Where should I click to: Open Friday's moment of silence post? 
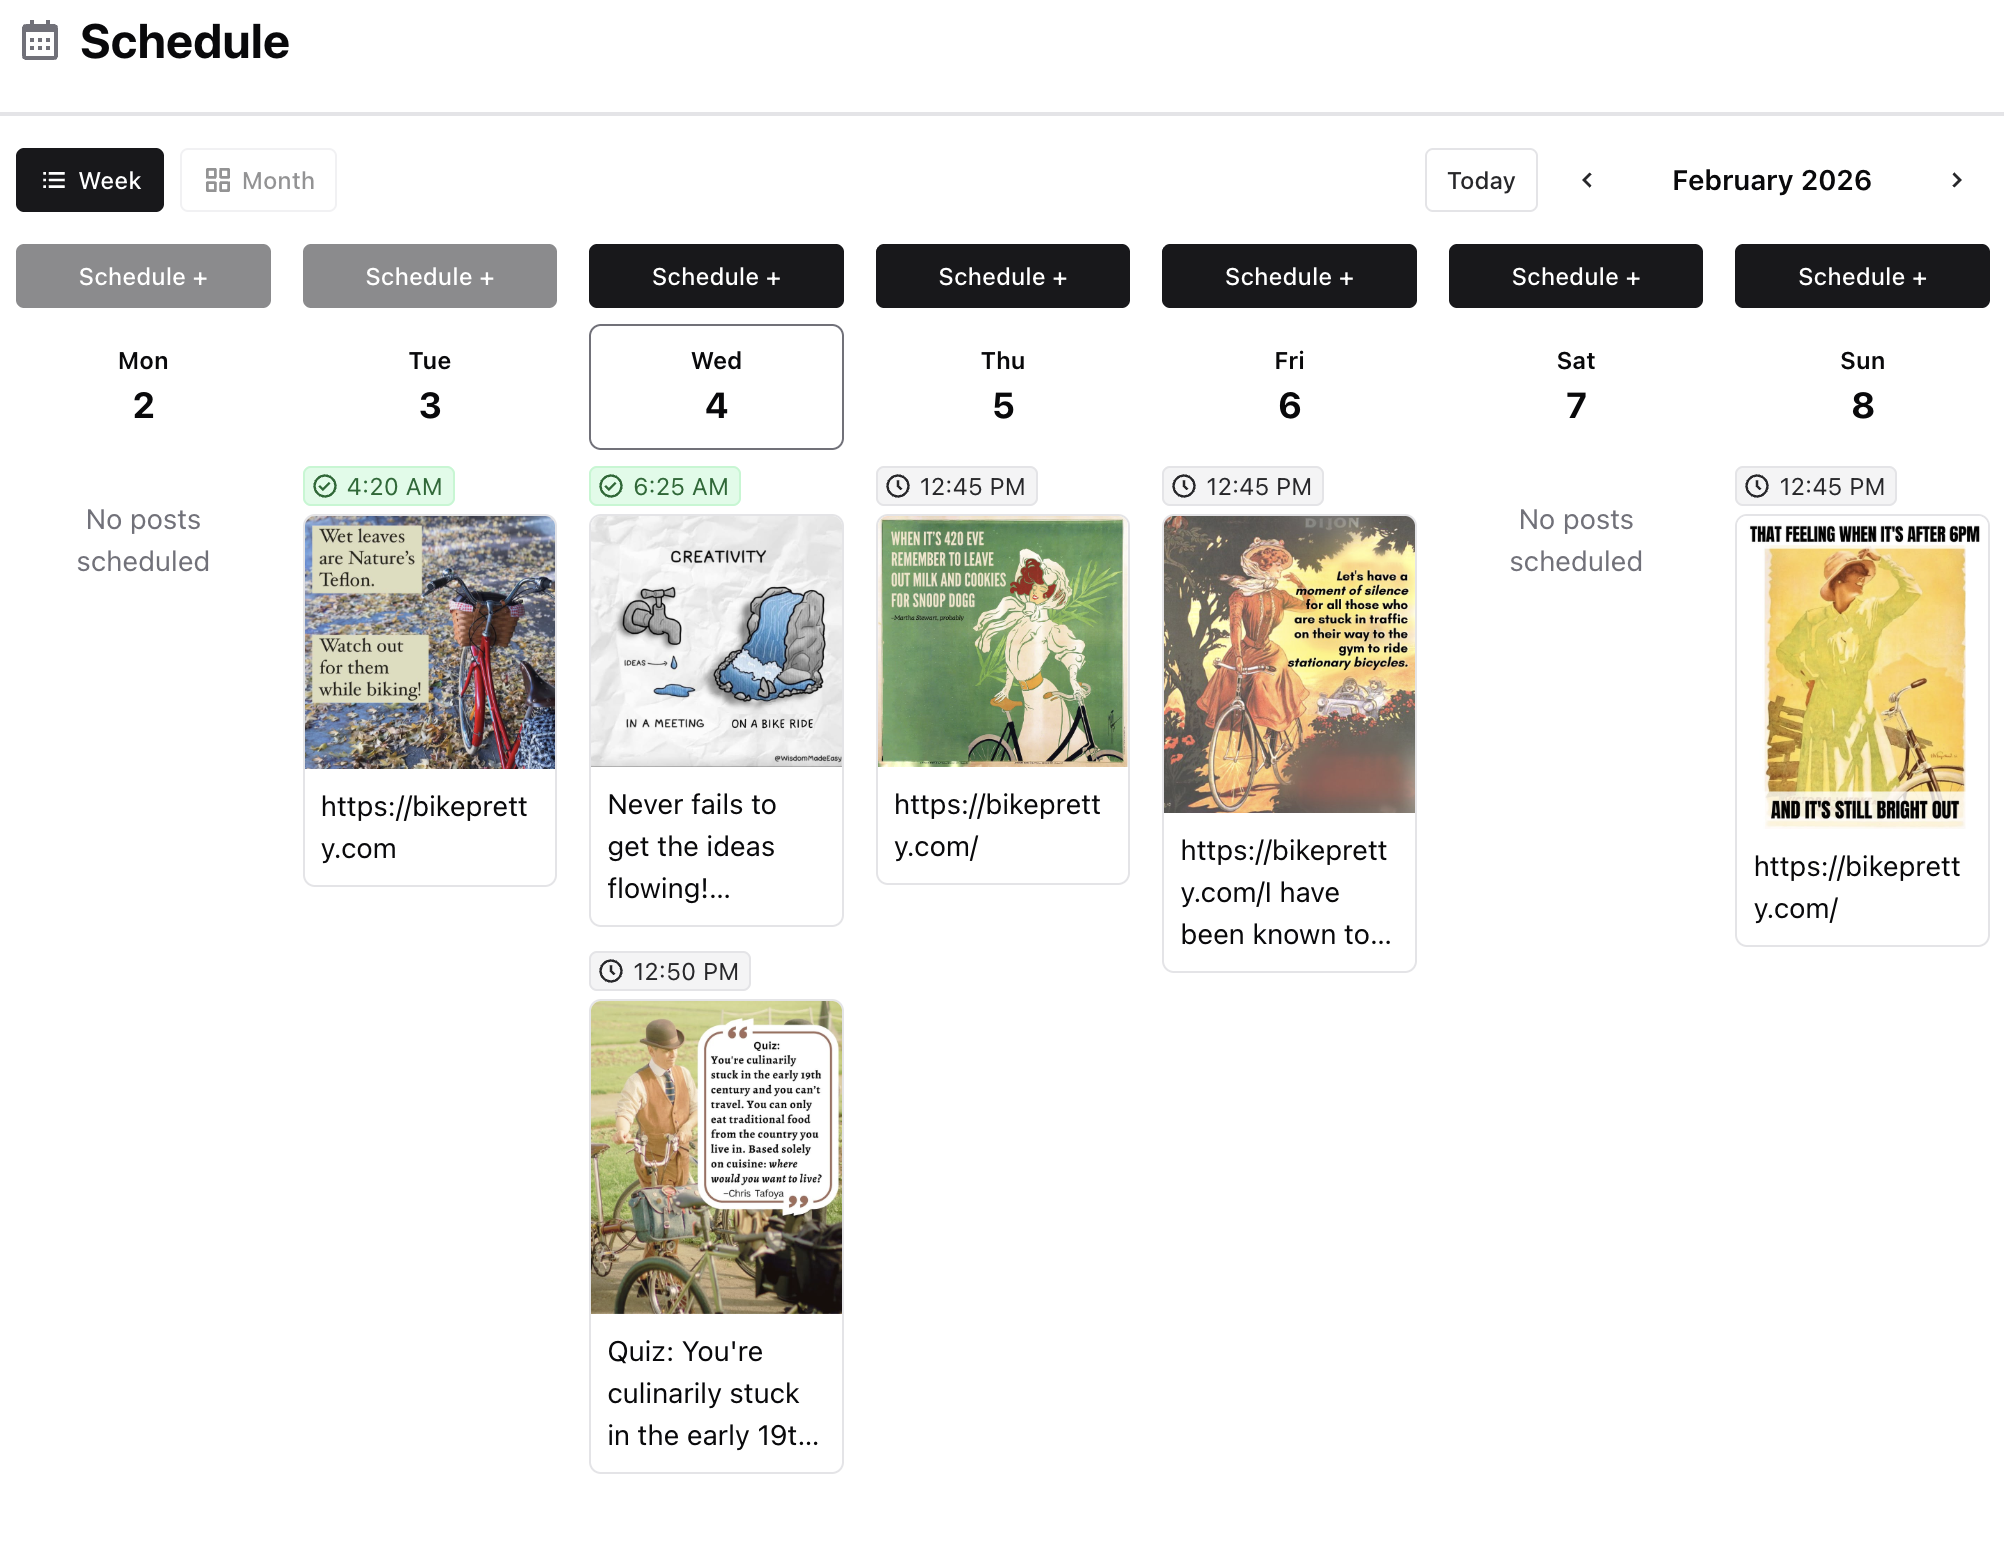pyautogui.click(x=1289, y=742)
